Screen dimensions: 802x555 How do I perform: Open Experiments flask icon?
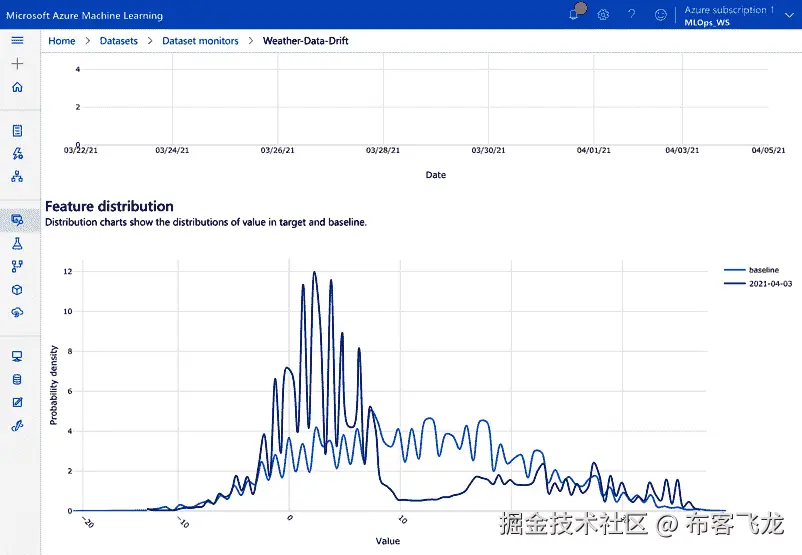[17, 243]
